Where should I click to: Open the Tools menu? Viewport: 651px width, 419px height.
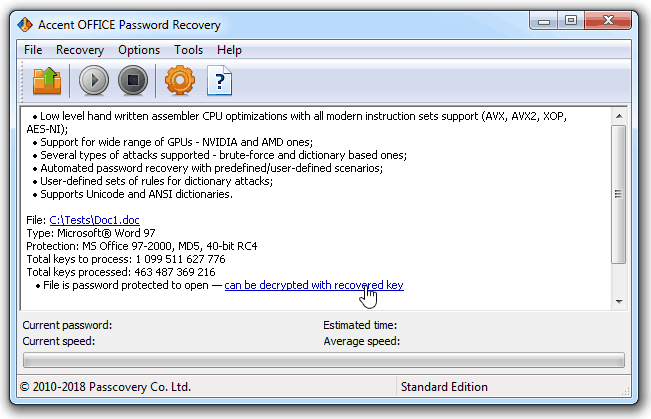[188, 50]
